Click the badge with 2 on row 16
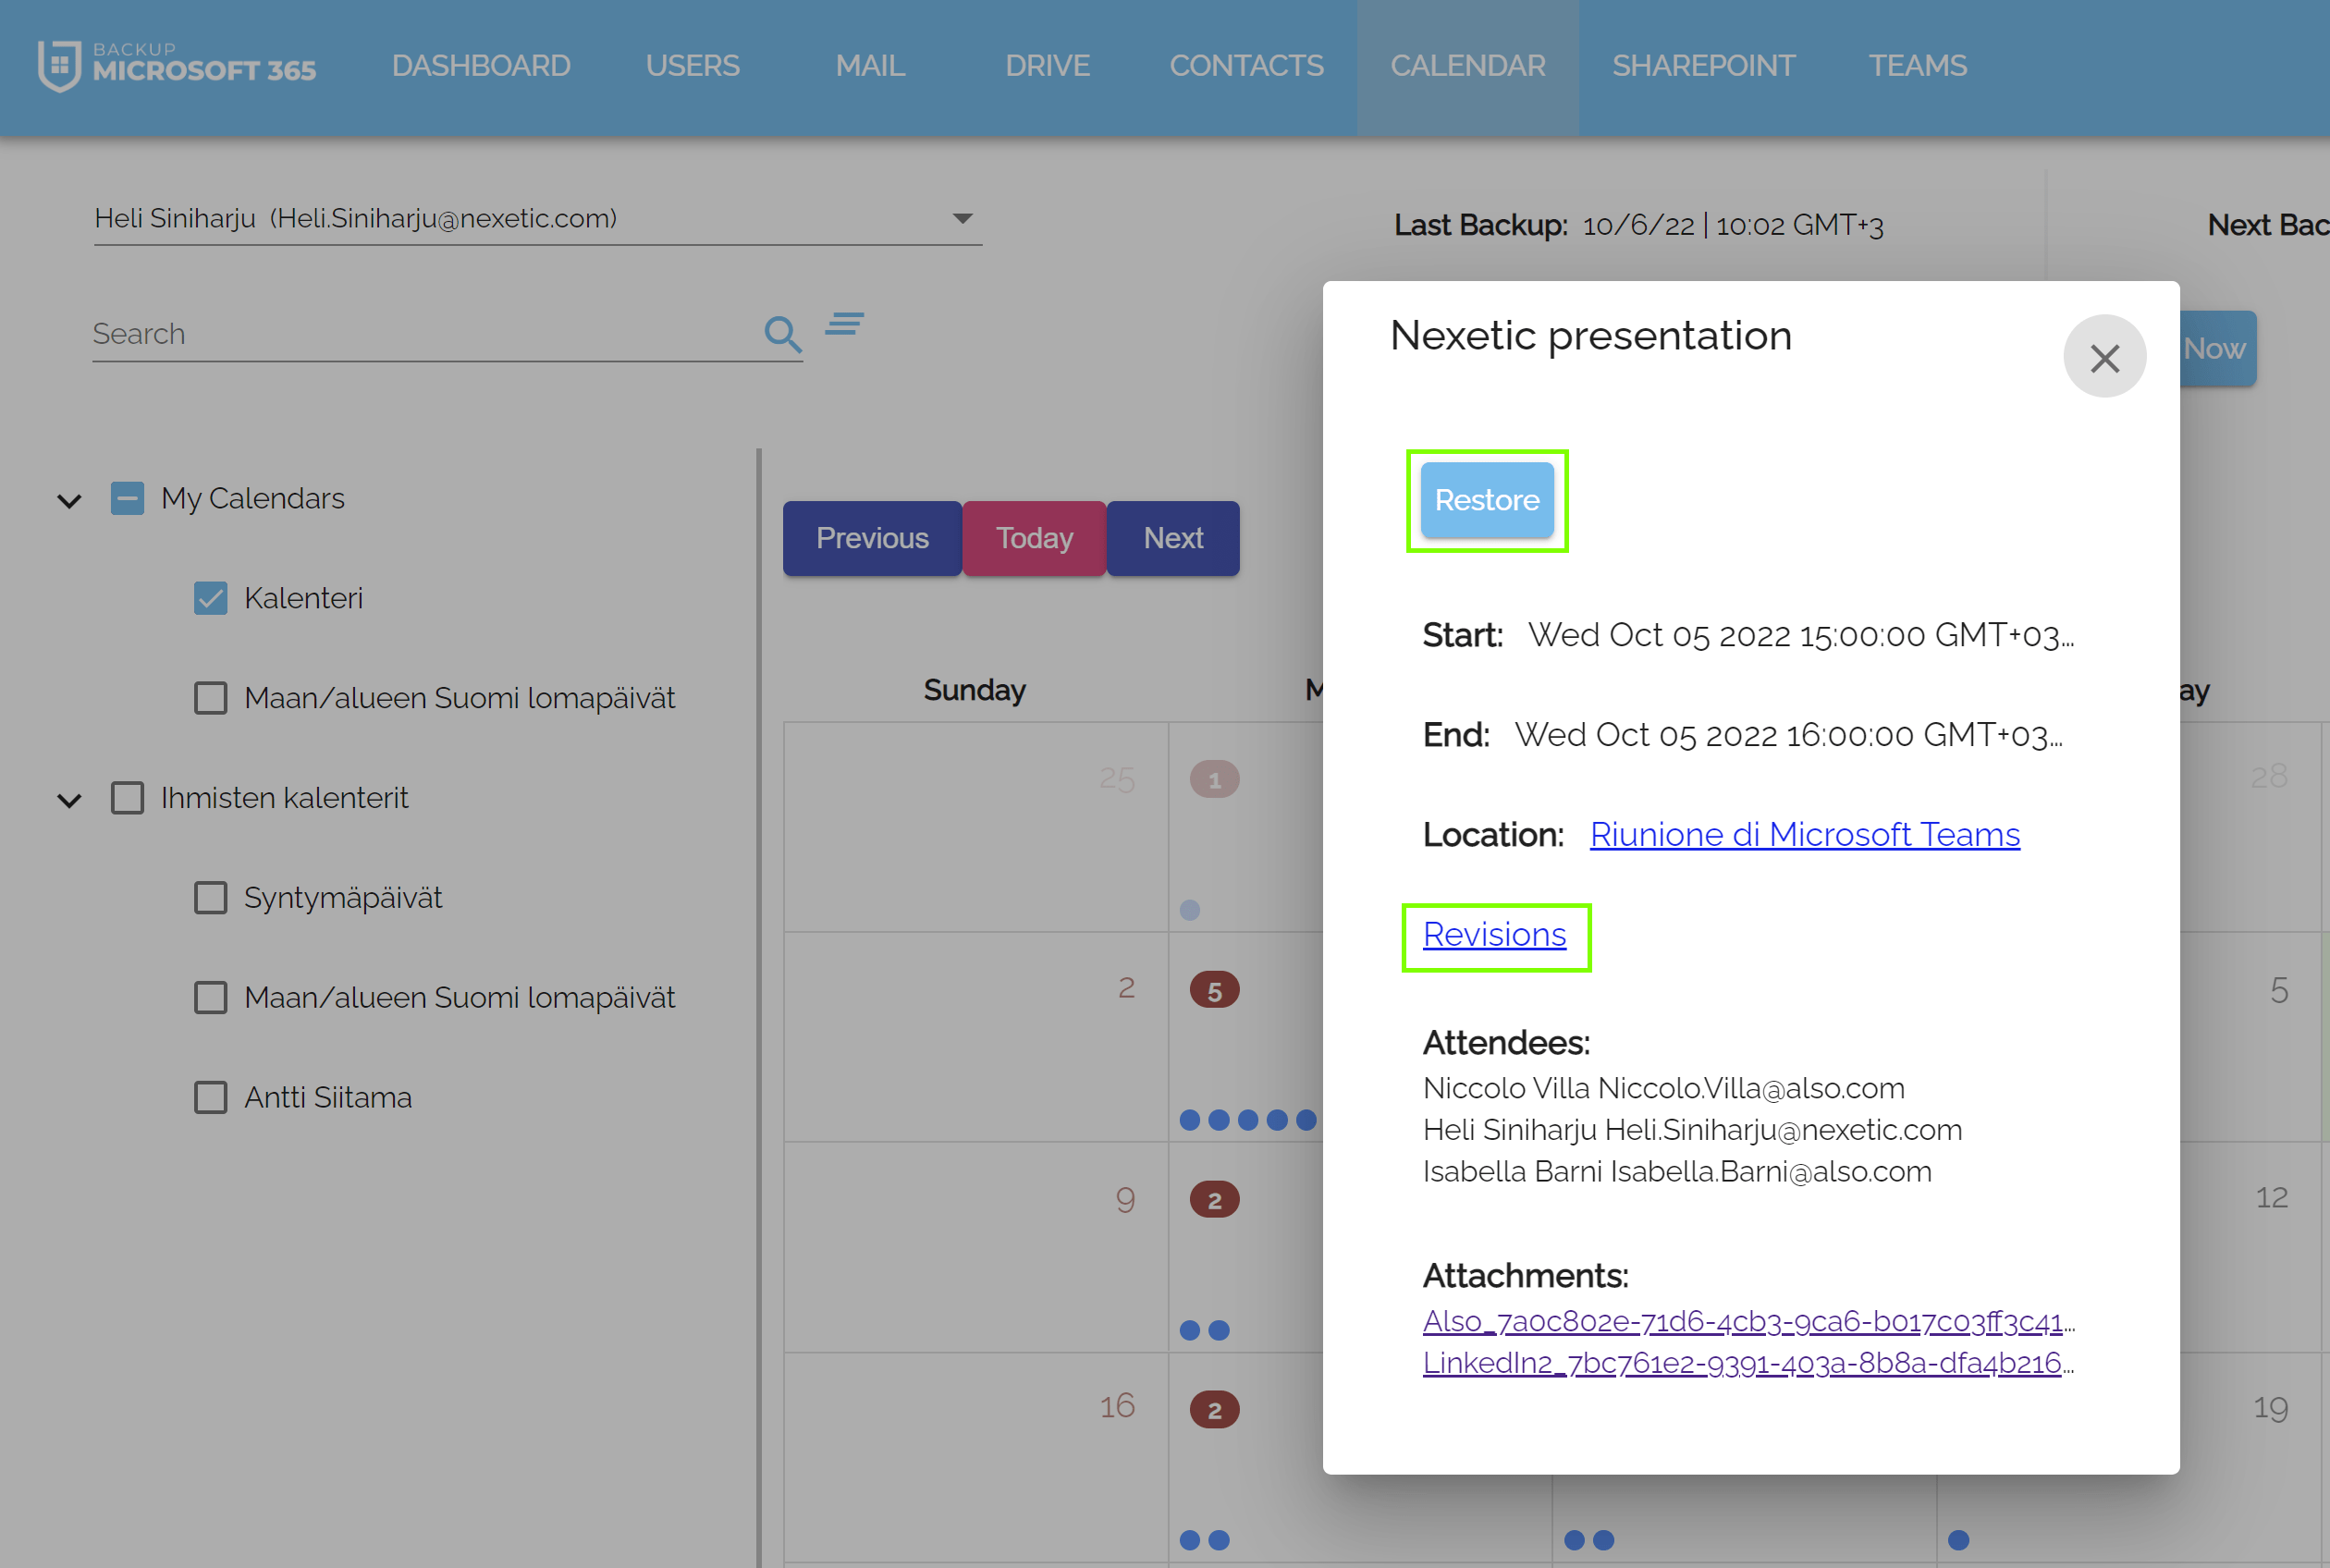The width and height of the screenshot is (2330, 1568). (x=1214, y=1410)
